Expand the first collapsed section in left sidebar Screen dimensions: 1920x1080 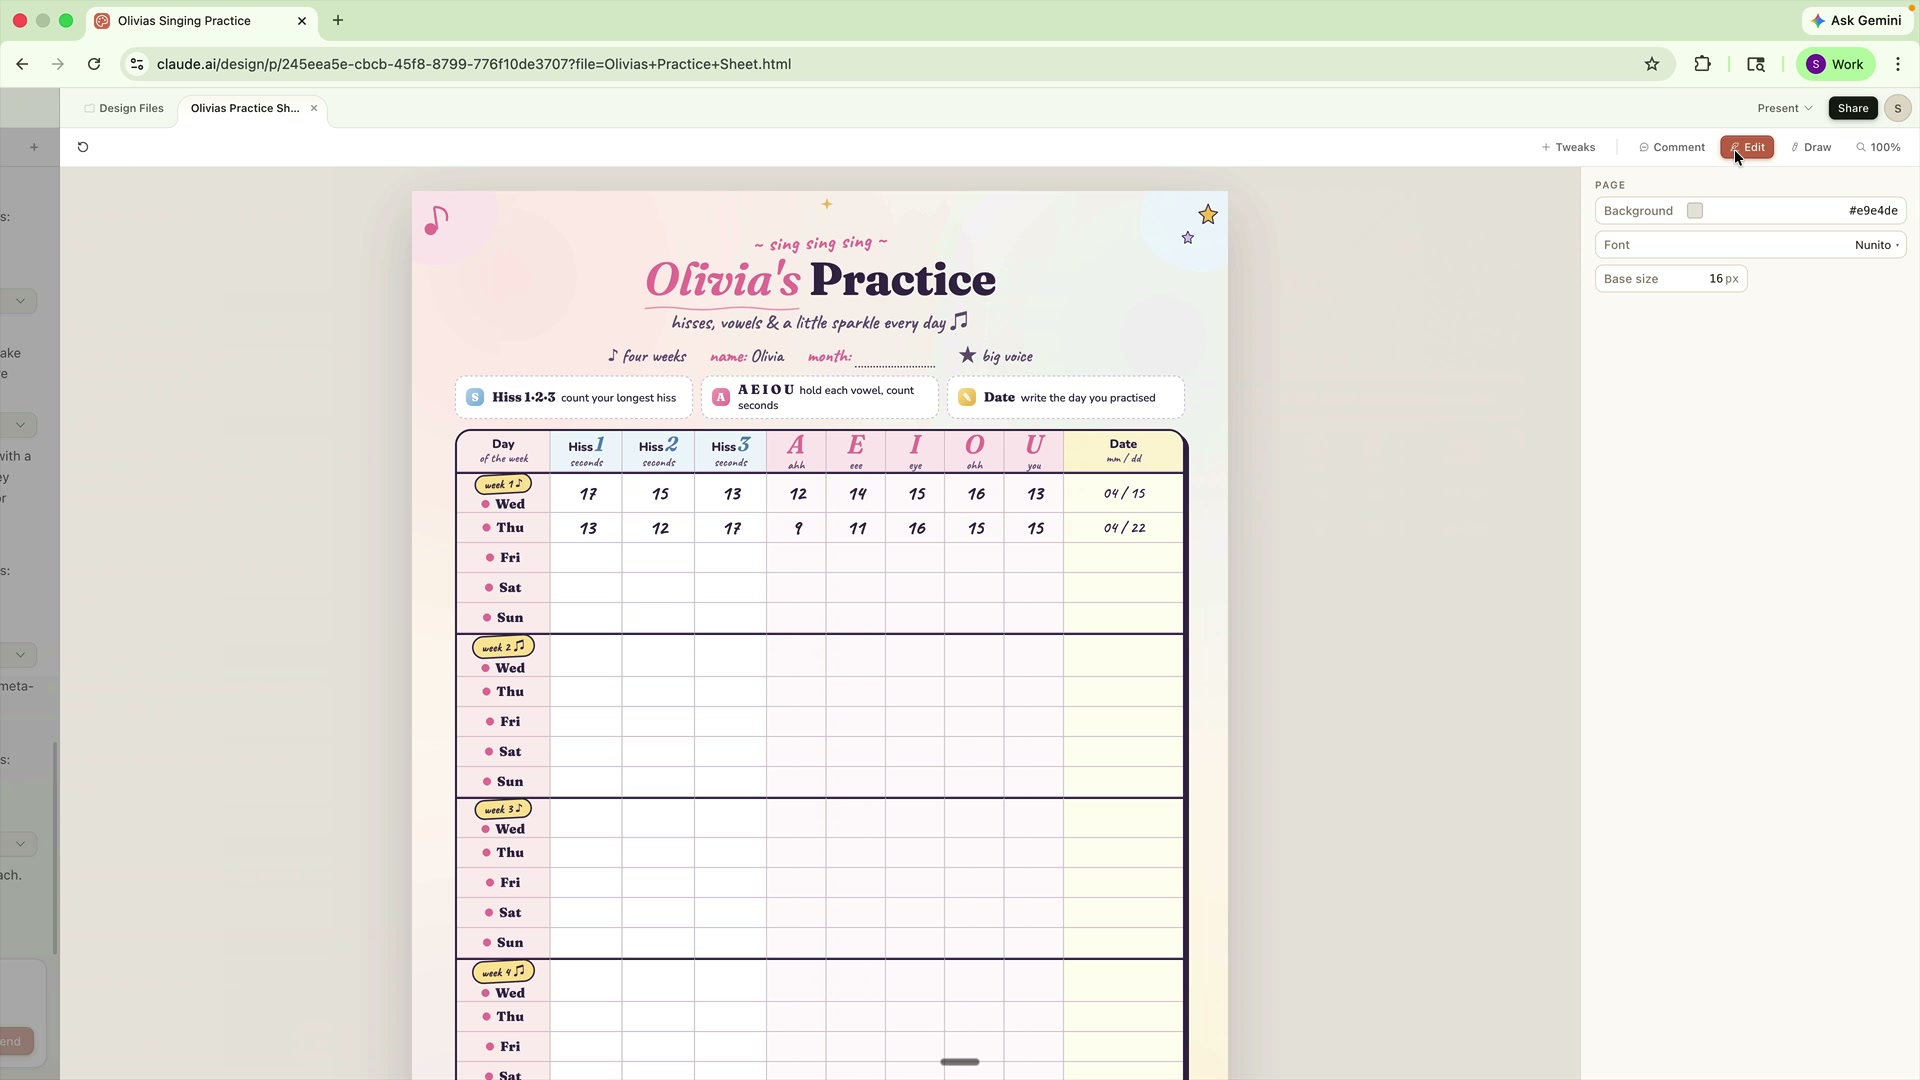[19, 300]
